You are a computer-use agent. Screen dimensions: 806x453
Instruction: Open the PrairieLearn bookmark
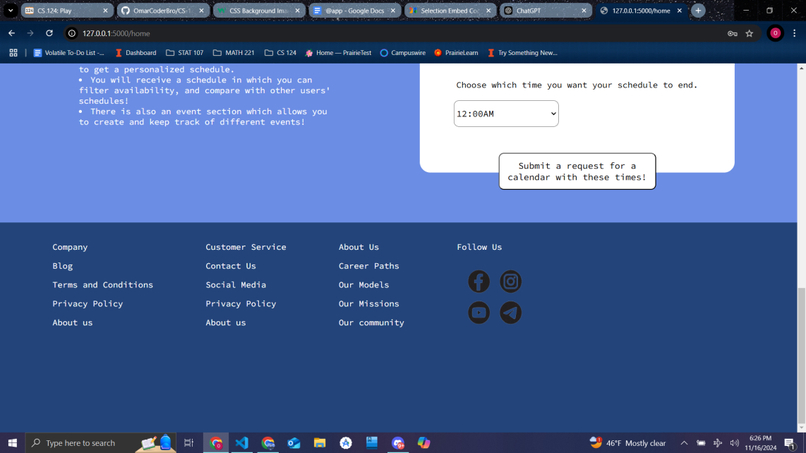(456, 52)
